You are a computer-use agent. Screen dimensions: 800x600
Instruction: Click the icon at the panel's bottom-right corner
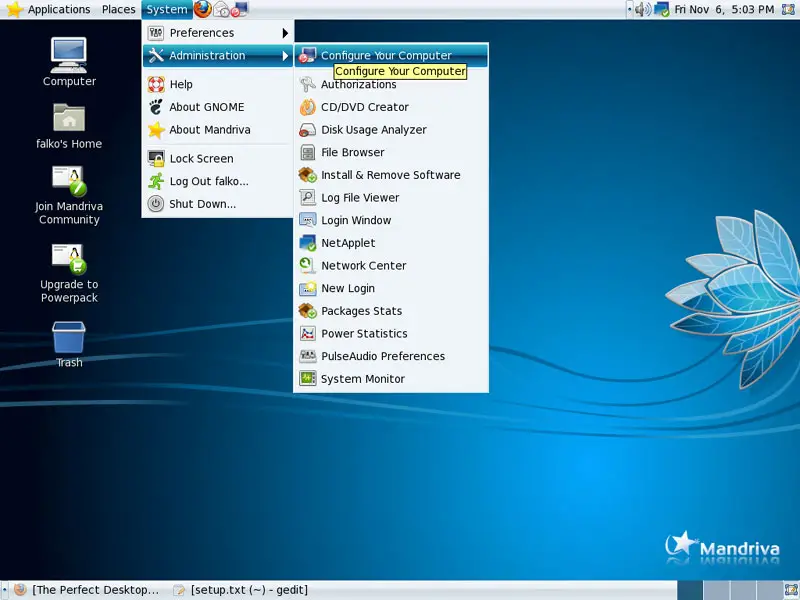(790, 590)
